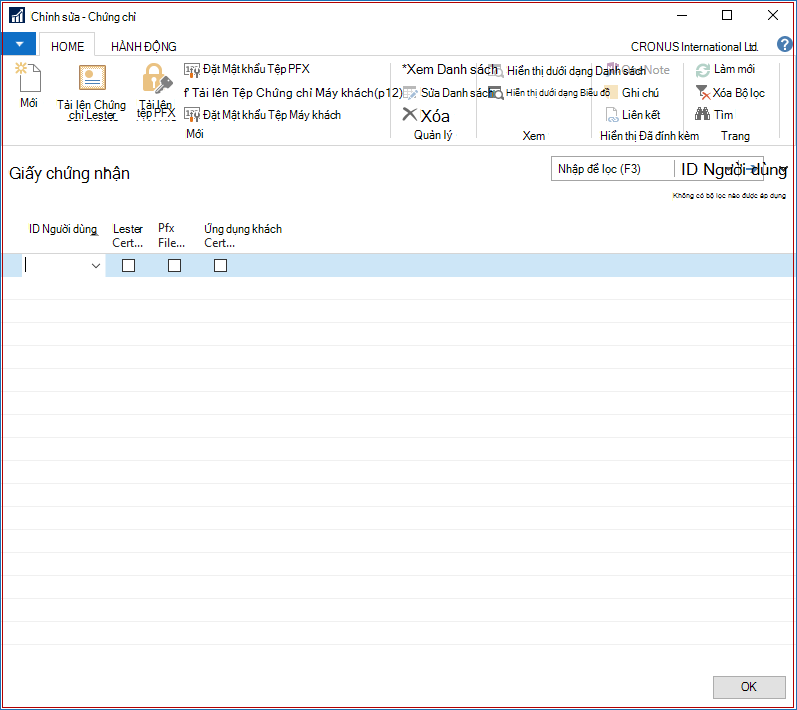Click the Nhập để lọc (F3) filter box
The height and width of the screenshot is (710, 797).
point(612,169)
